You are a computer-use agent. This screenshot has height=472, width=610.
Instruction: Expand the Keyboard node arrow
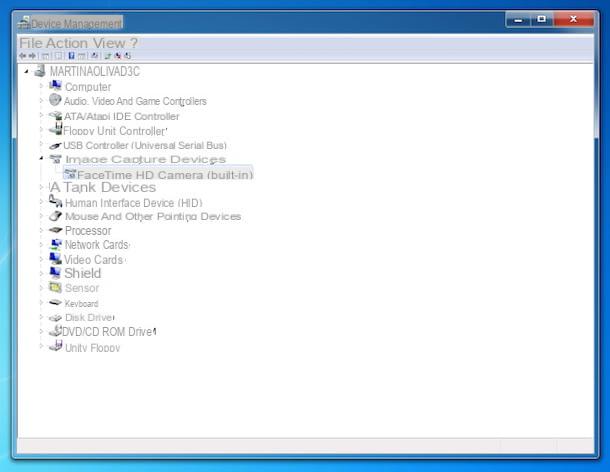point(41,303)
